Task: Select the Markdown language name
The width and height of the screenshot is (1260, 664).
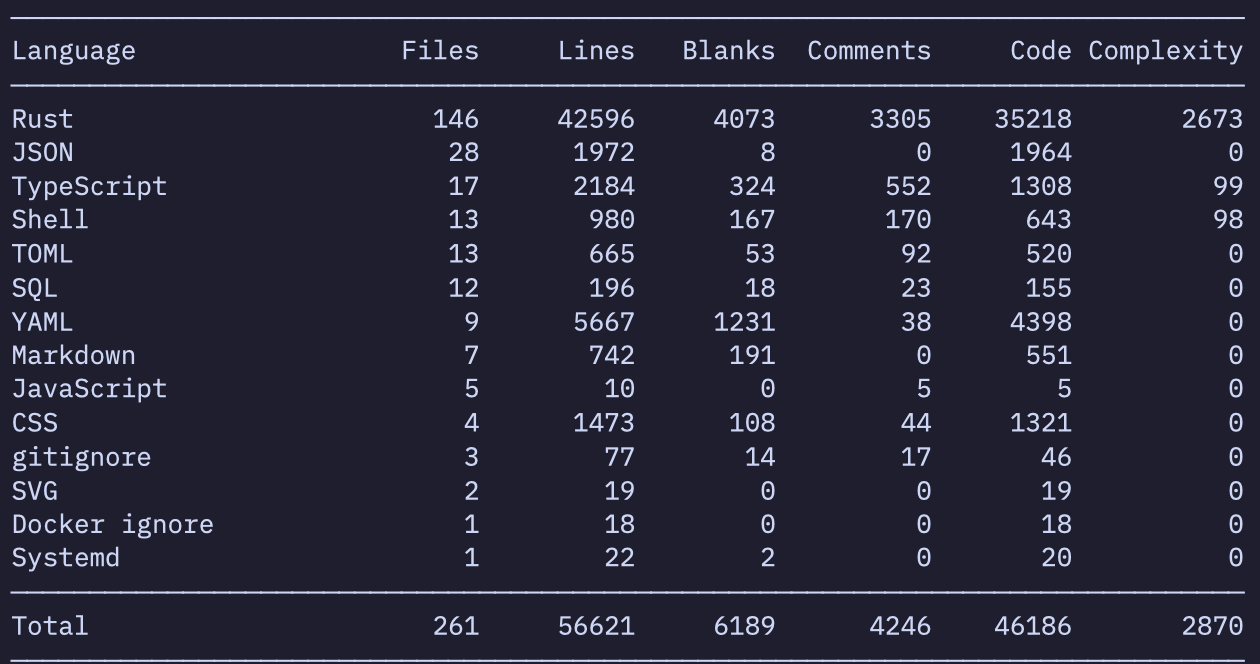Action: (x=73, y=355)
